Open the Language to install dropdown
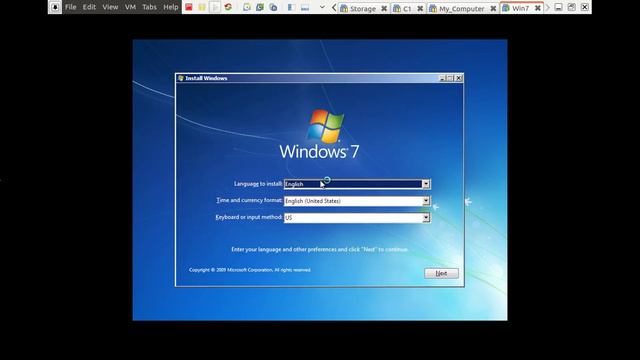 coord(357,184)
